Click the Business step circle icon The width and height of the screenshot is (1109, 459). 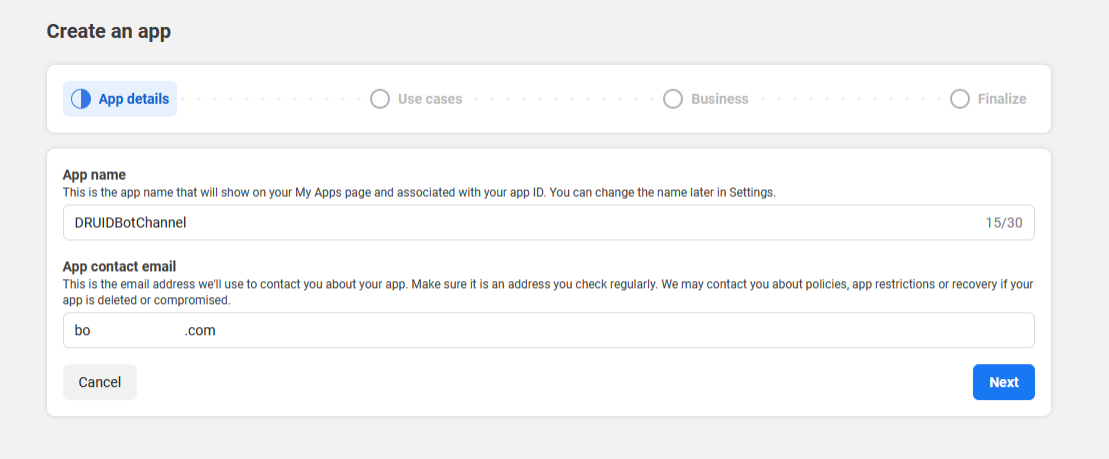pos(673,99)
